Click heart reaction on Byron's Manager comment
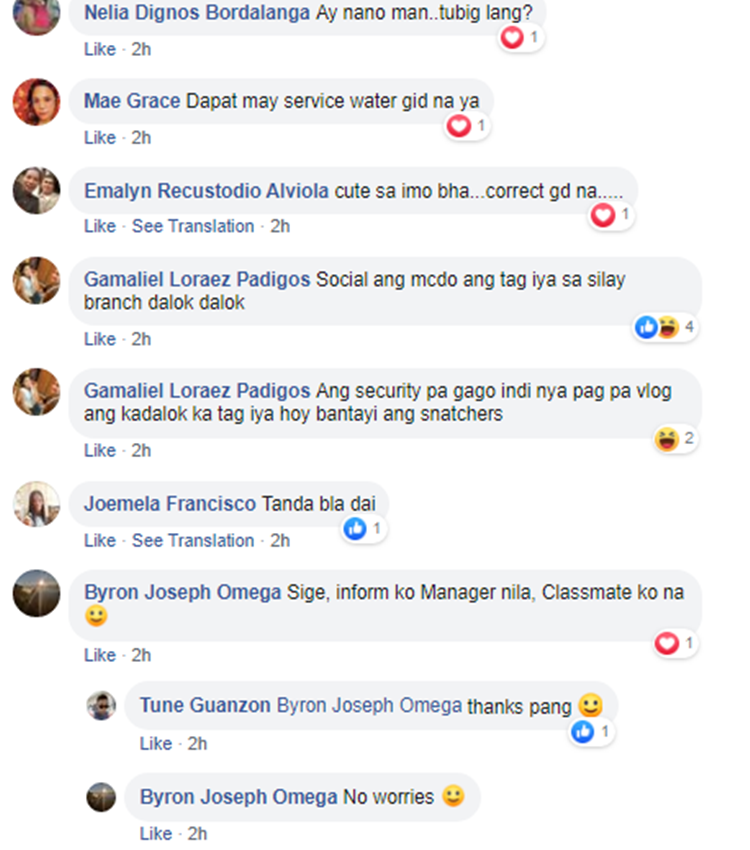 [667, 643]
